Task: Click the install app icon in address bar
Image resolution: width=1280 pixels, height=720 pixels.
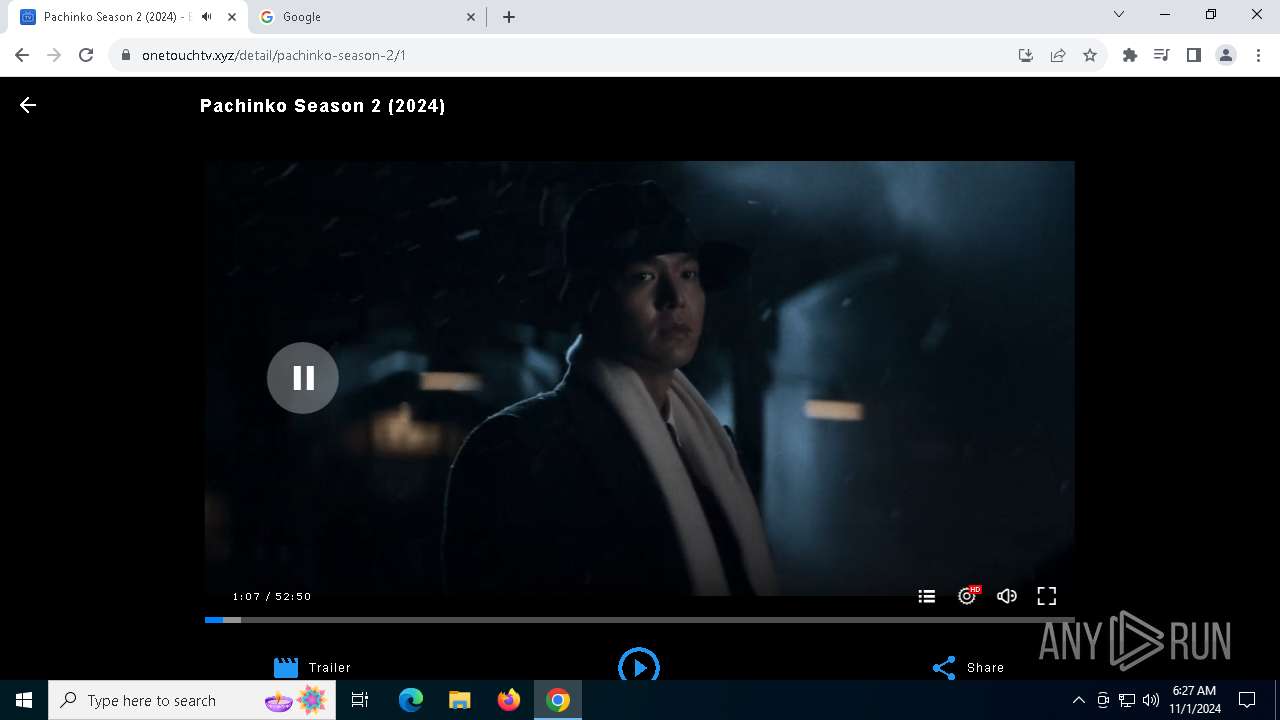Action: [x=1026, y=55]
